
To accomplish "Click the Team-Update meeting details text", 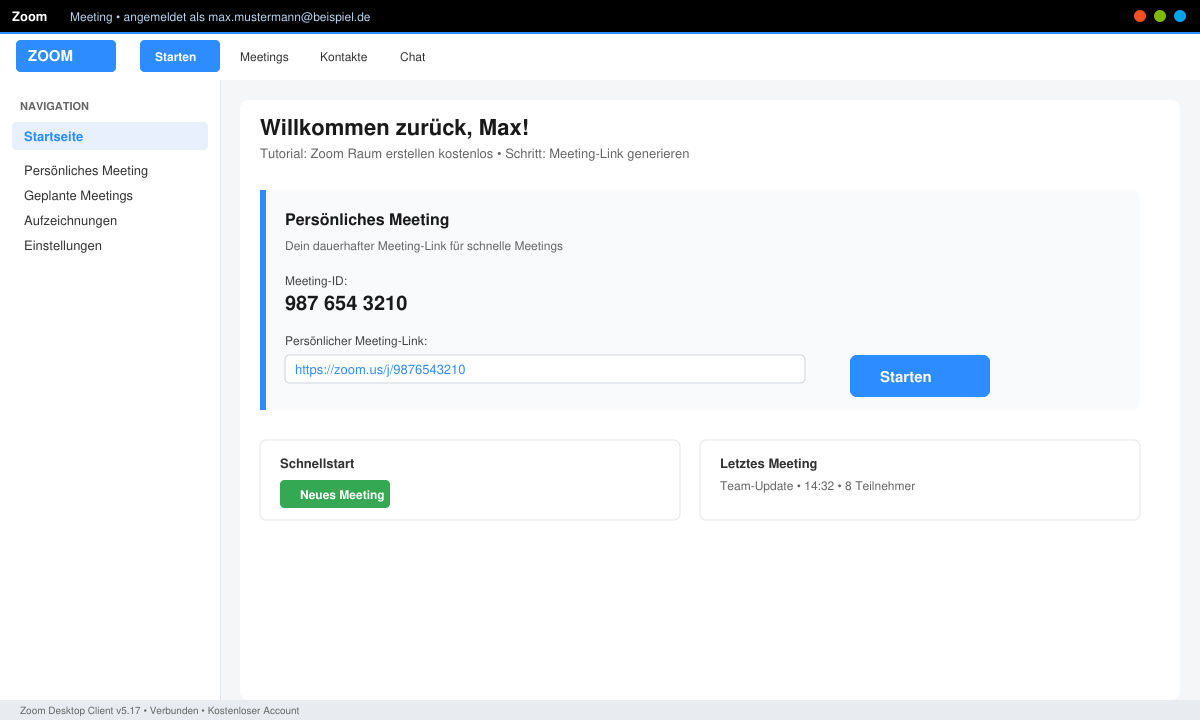I will coord(817,486).
